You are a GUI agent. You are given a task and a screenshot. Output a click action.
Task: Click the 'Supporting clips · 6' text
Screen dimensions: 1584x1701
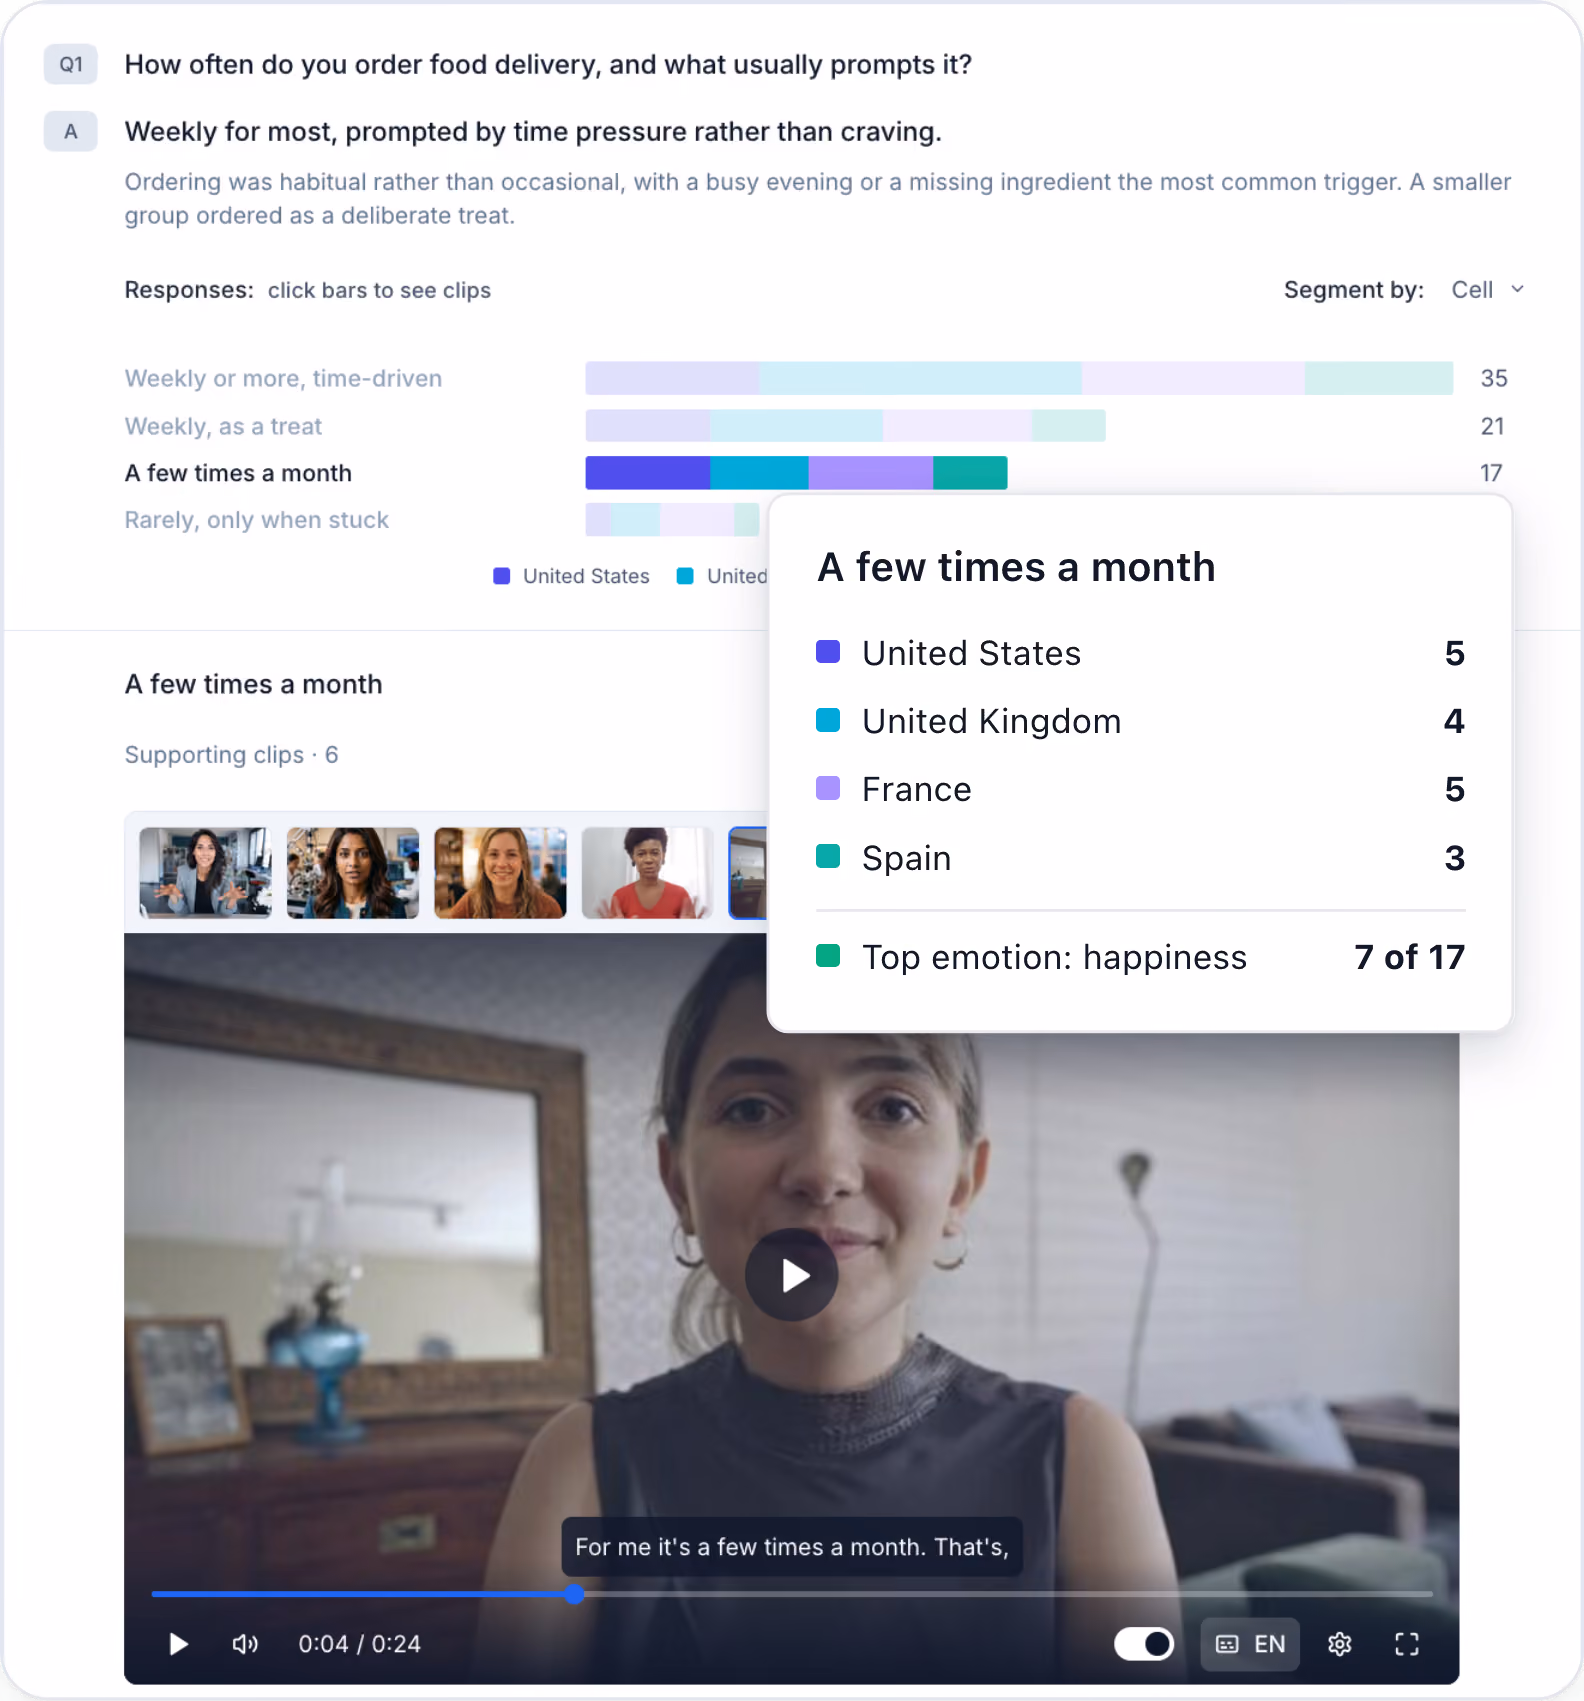[231, 755]
